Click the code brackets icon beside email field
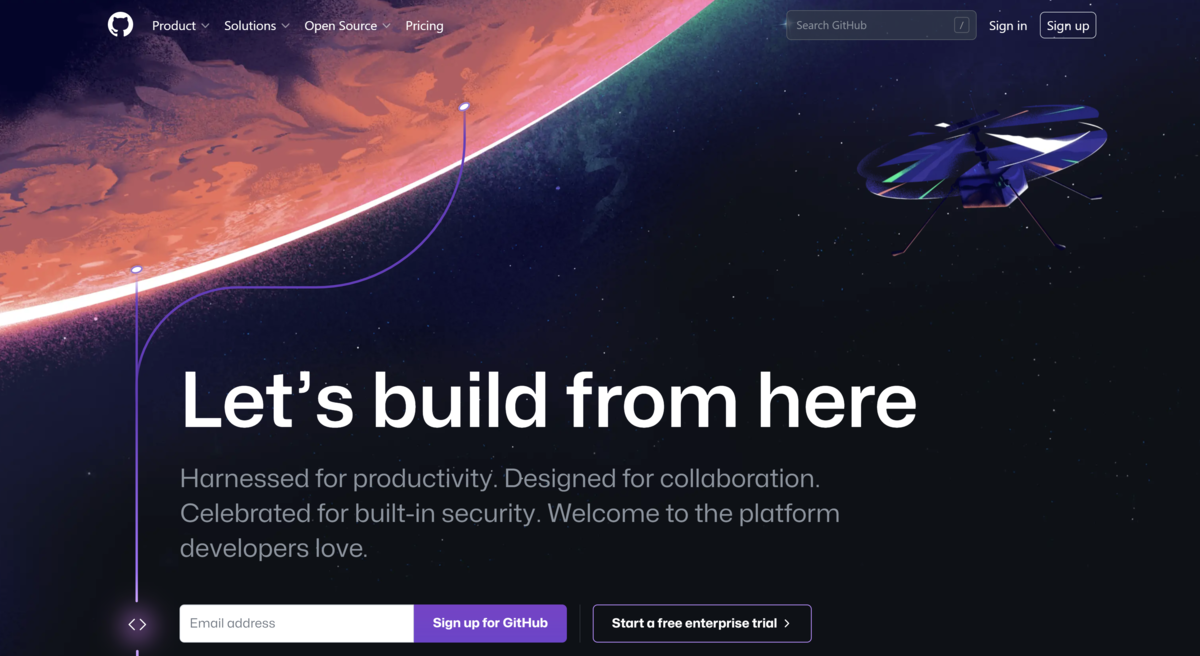The height and width of the screenshot is (656, 1200). (137, 624)
